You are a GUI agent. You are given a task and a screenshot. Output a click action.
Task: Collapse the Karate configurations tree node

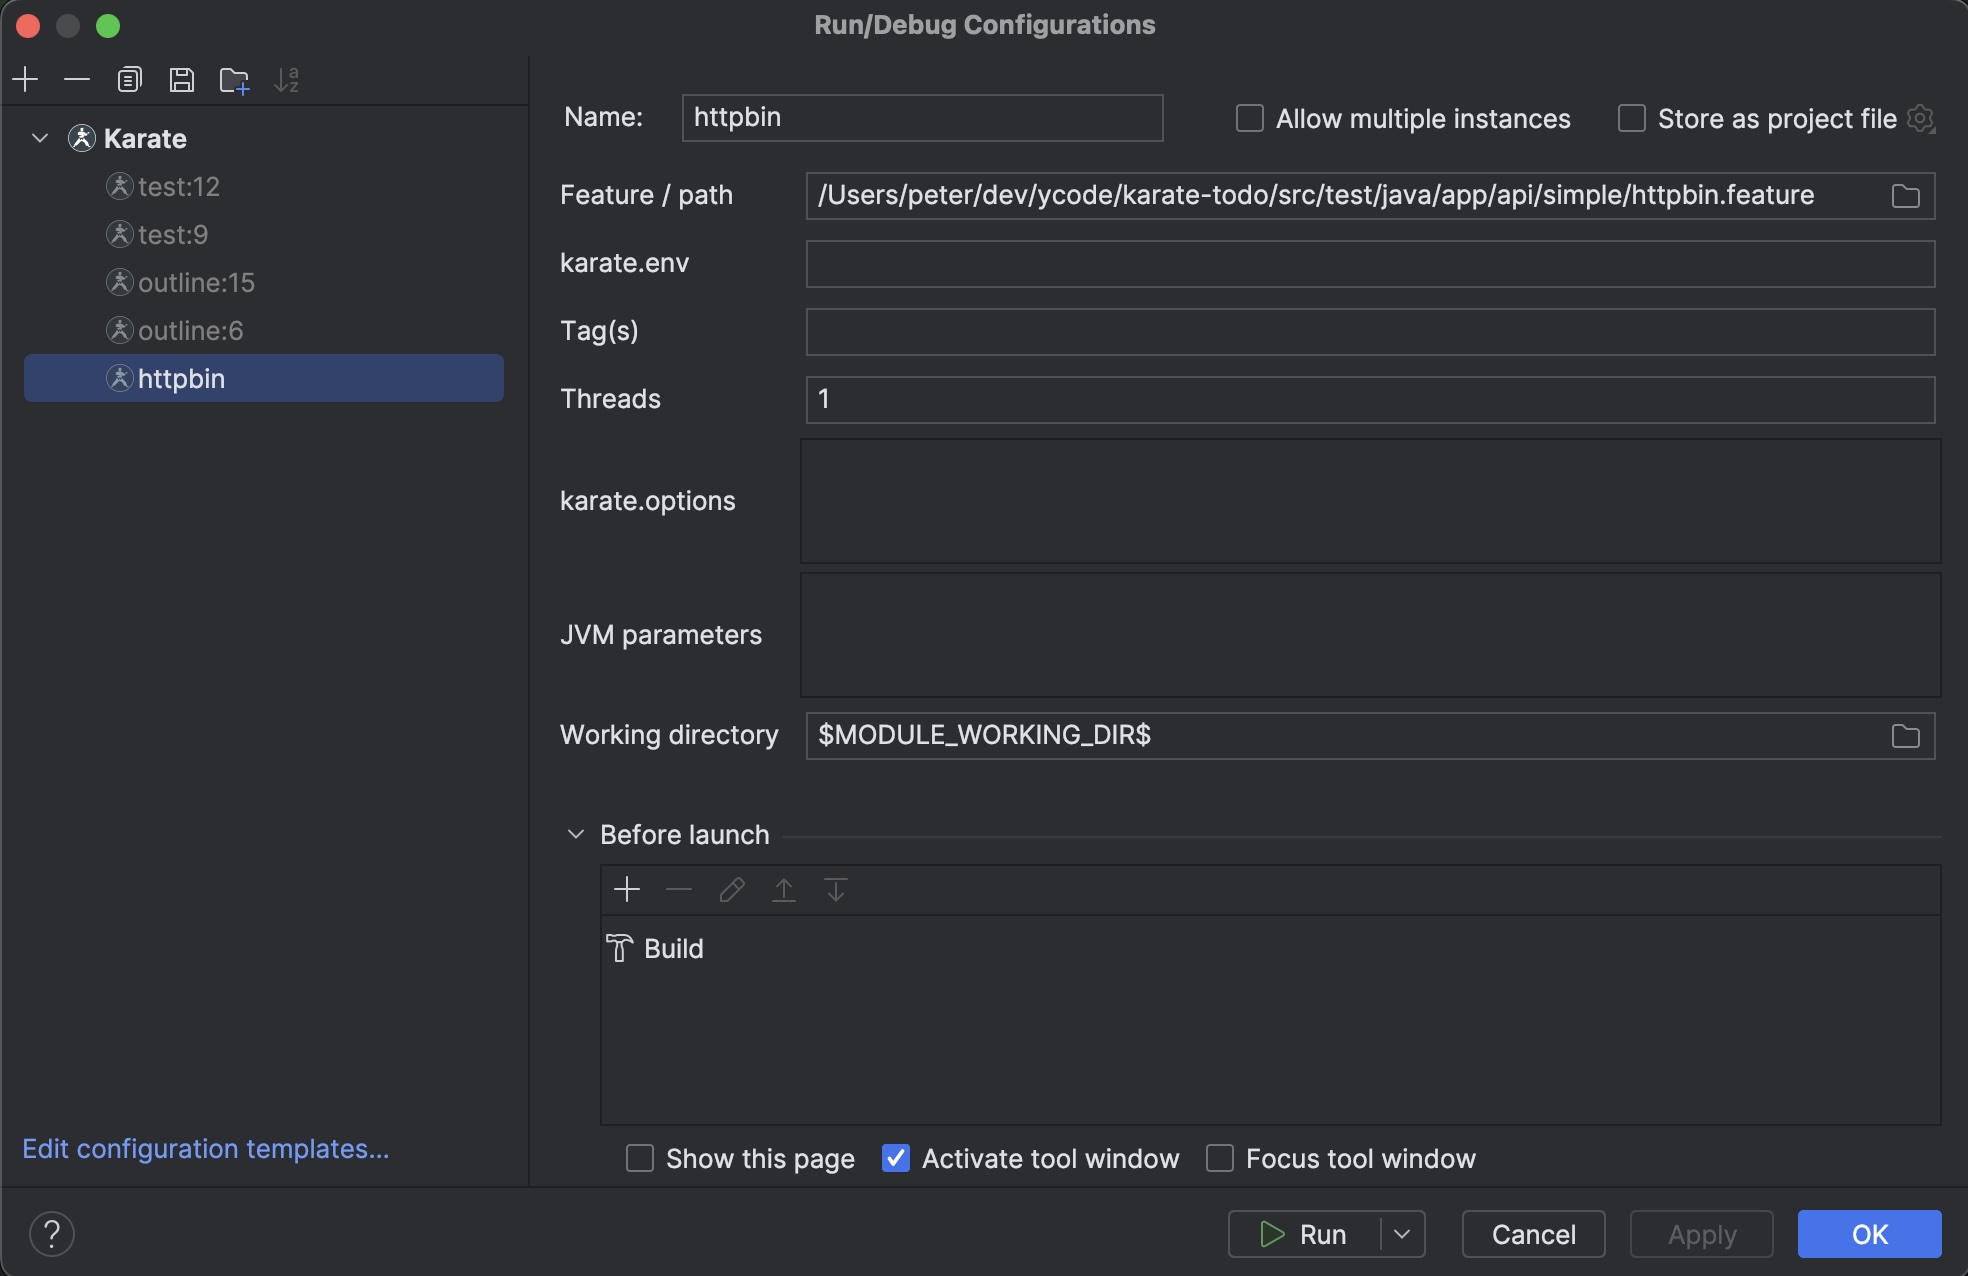[x=40, y=138]
